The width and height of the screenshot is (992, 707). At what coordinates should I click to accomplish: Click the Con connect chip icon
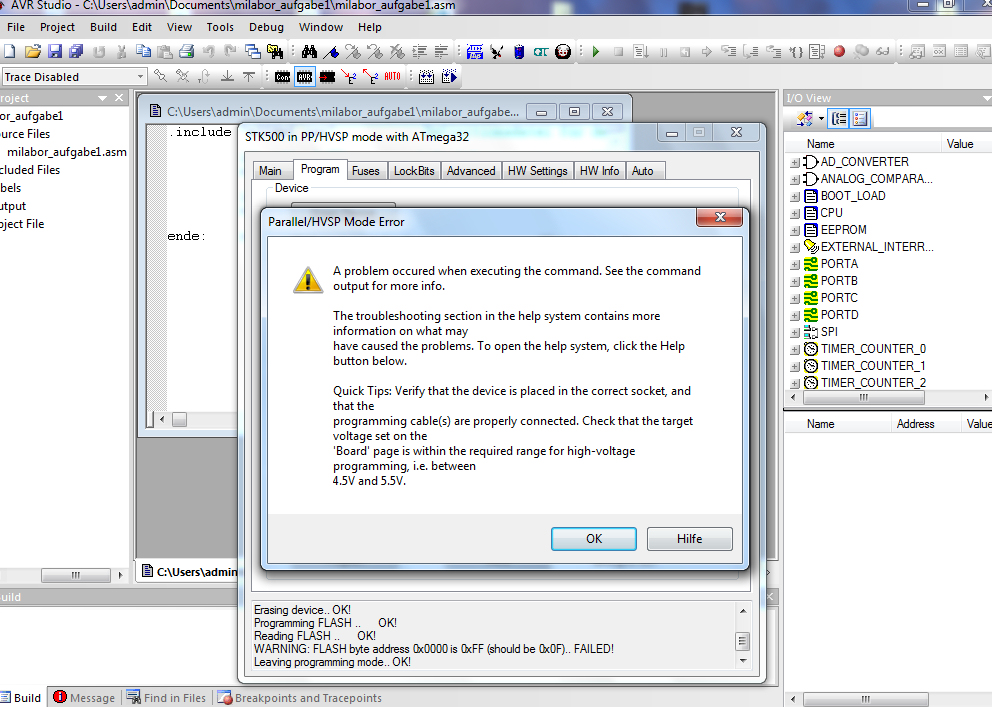(282, 77)
